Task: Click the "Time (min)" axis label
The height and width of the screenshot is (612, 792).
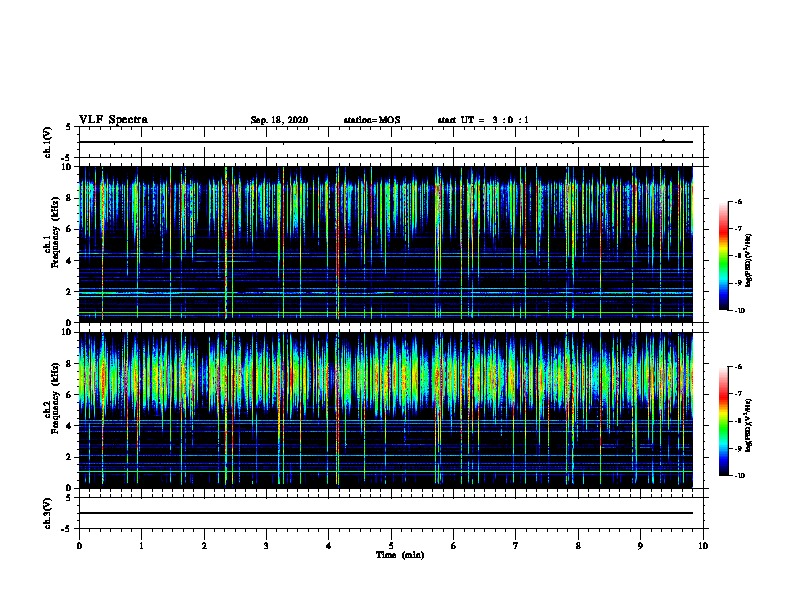Action: [400, 555]
